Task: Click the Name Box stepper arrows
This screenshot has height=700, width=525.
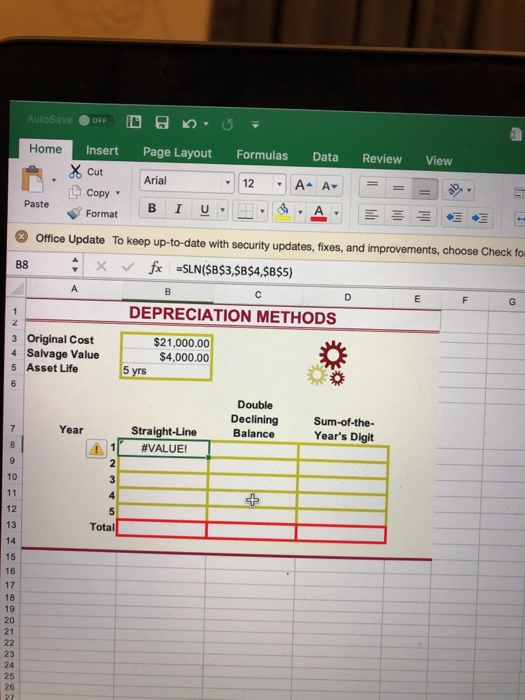Action: tap(75, 265)
